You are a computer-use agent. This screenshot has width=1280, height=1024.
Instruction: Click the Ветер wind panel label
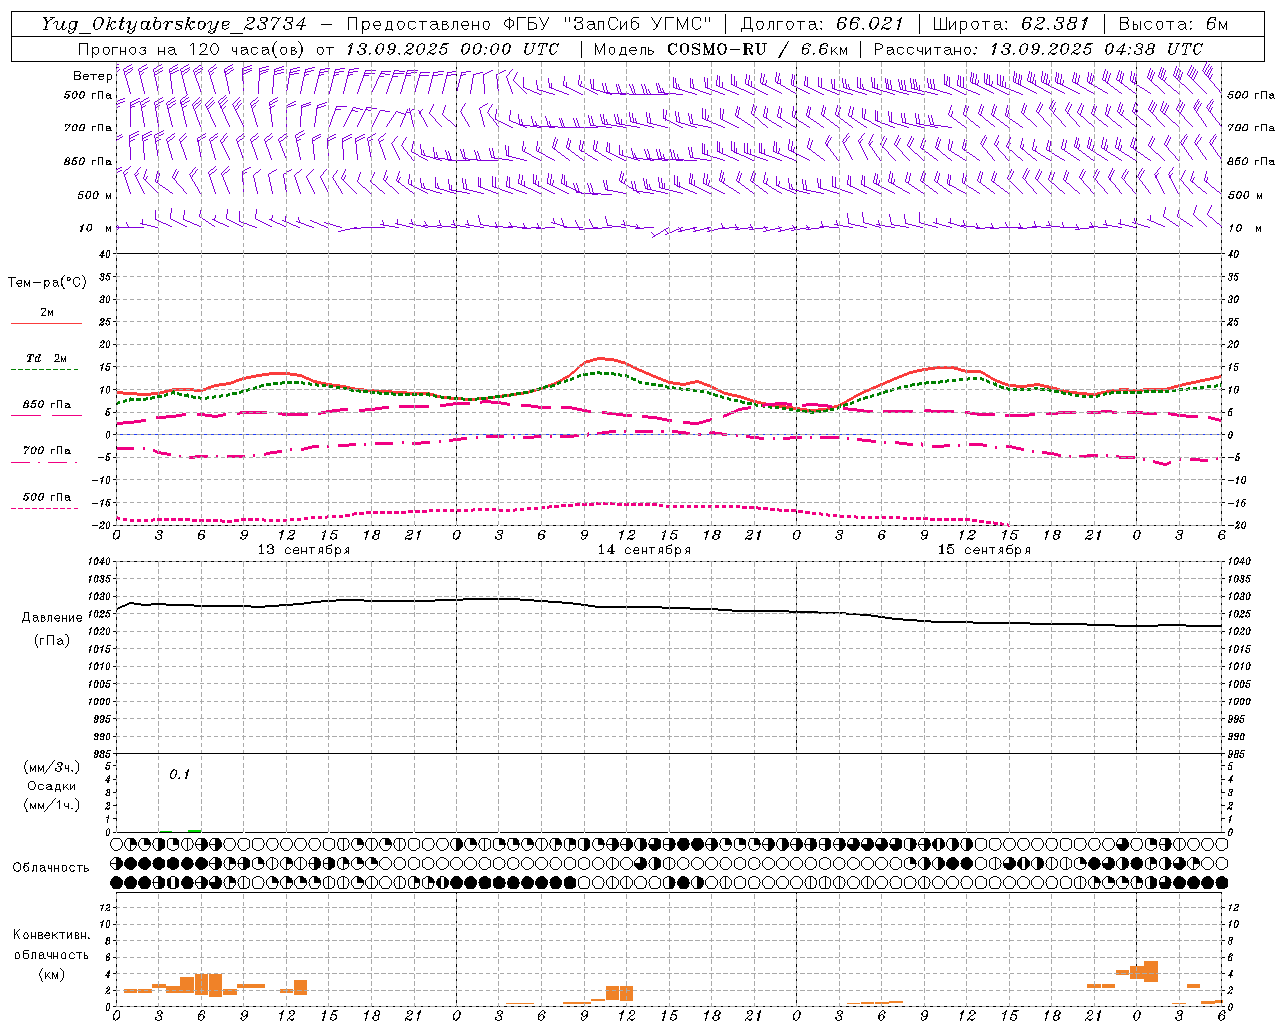[92, 76]
